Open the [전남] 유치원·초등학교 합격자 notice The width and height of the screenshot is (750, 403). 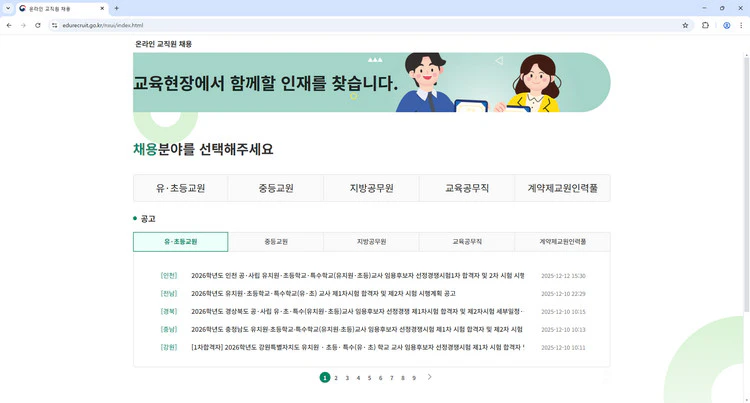pos(323,294)
